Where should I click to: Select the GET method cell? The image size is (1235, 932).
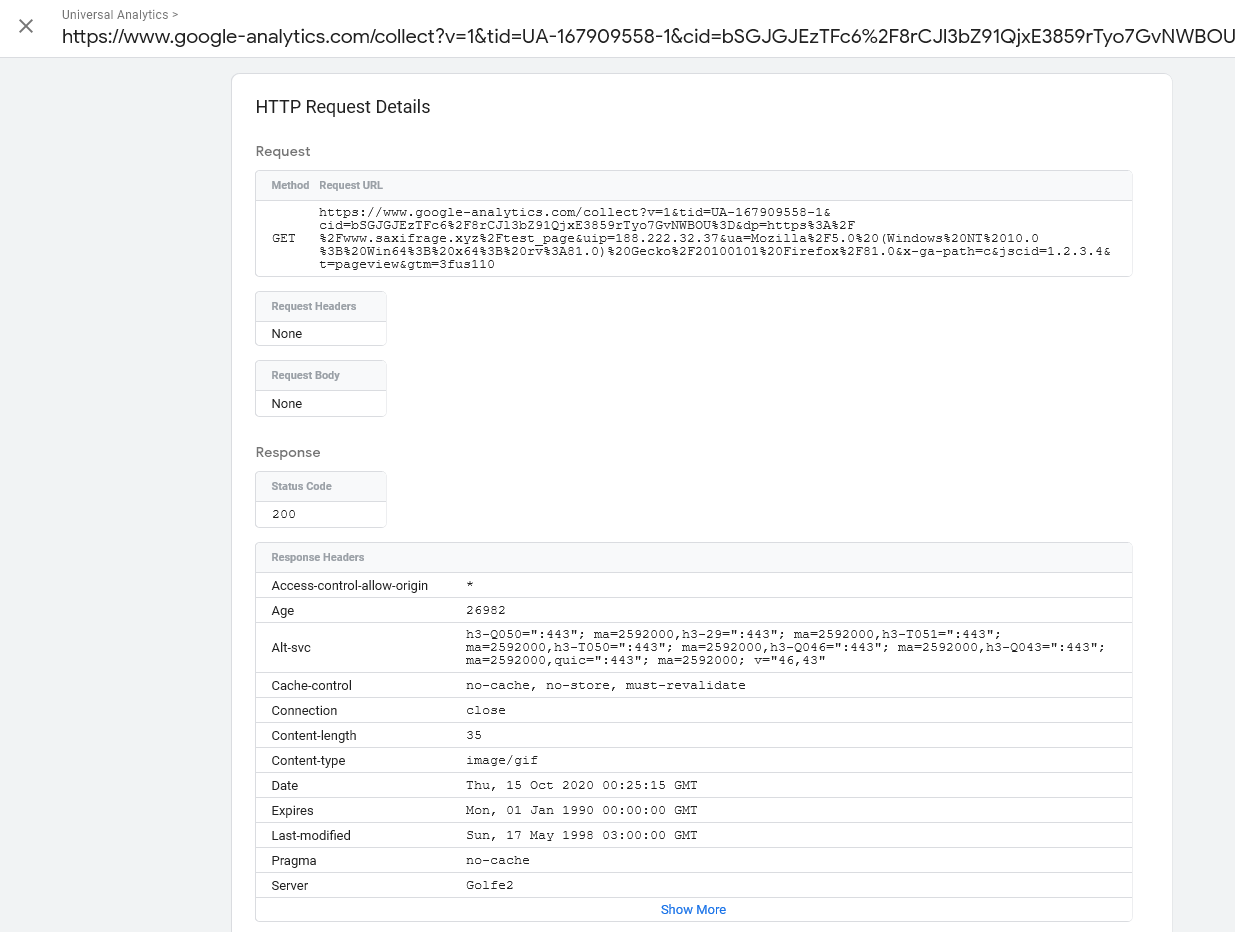click(x=284, y=239)
